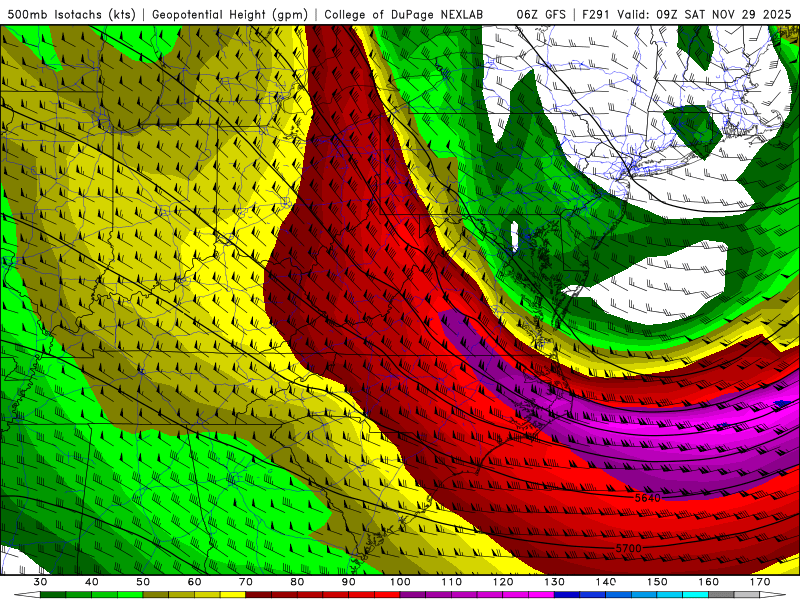This screenshot has width=800, height=600.
Task: Click the '06Z GFS' model run text
Action: click(x=541, y=15)
